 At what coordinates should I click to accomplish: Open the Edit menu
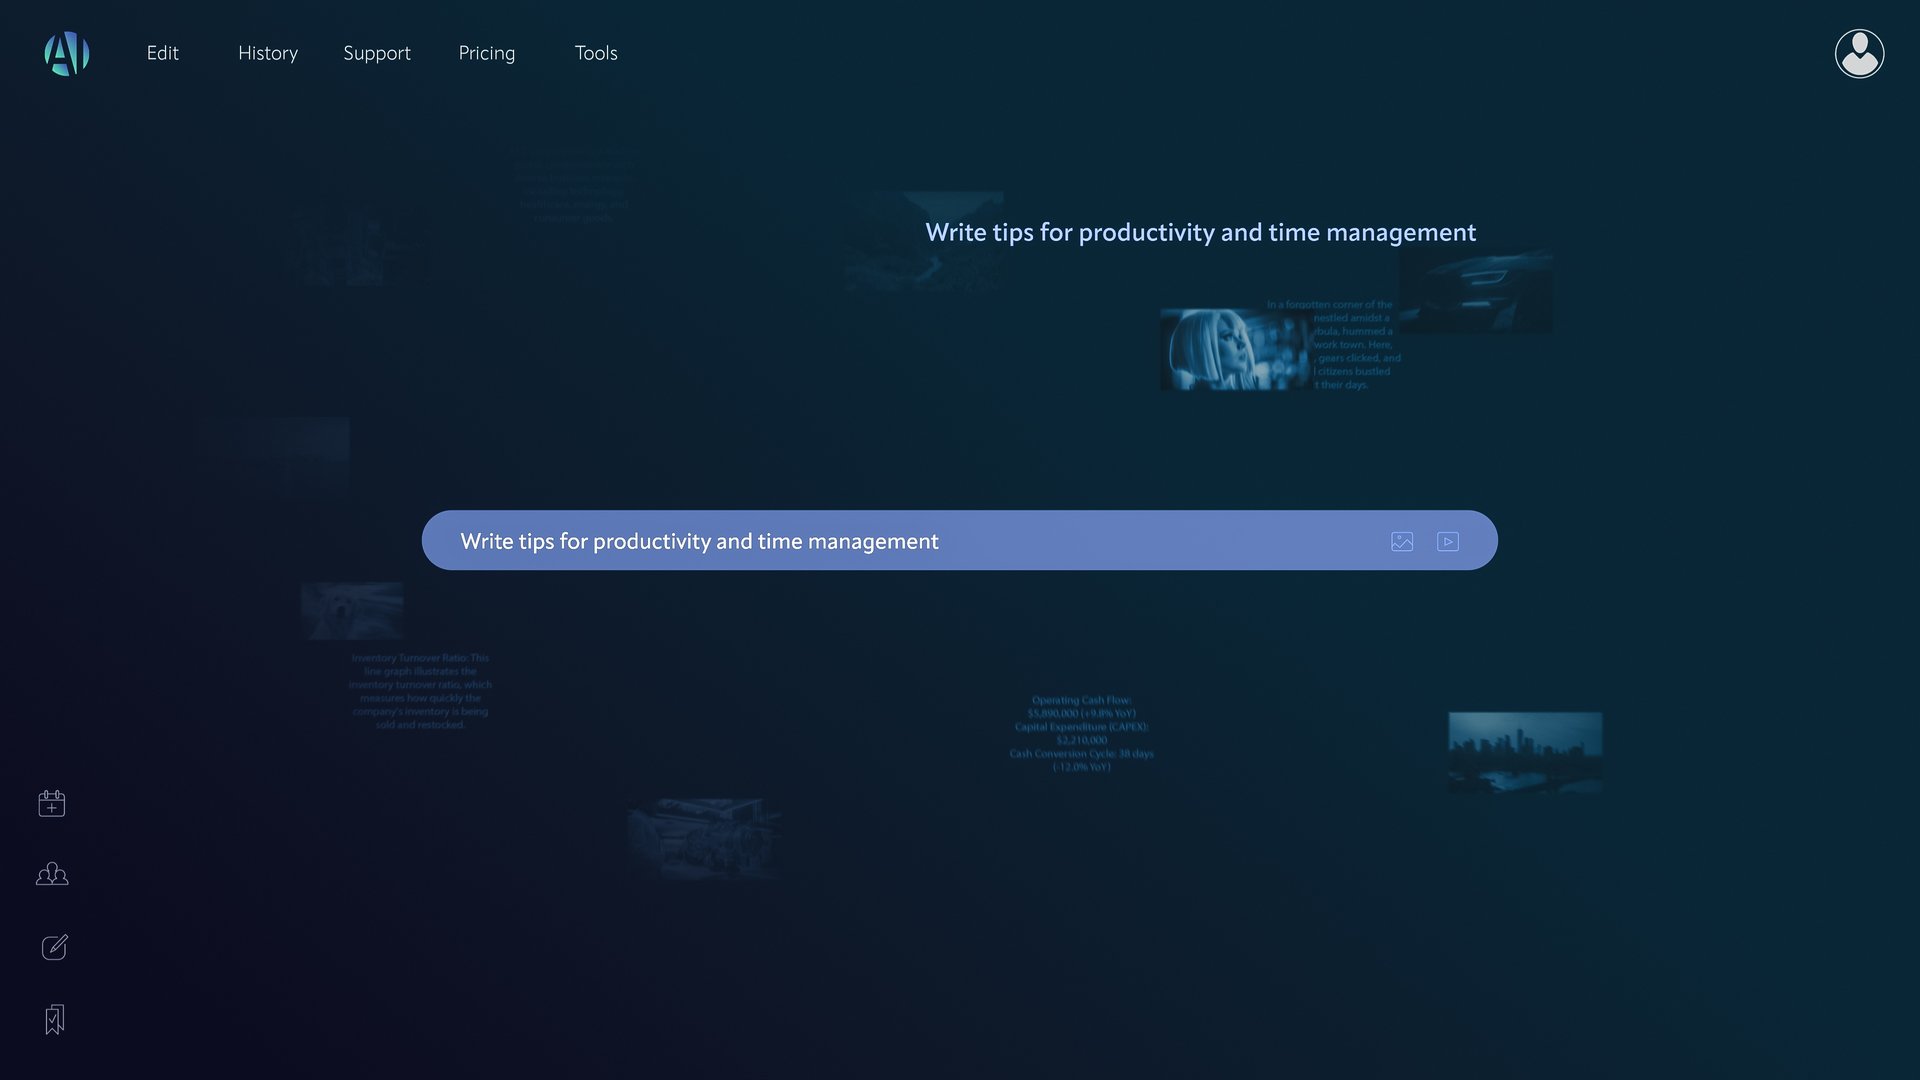click(x=162, y=53)
